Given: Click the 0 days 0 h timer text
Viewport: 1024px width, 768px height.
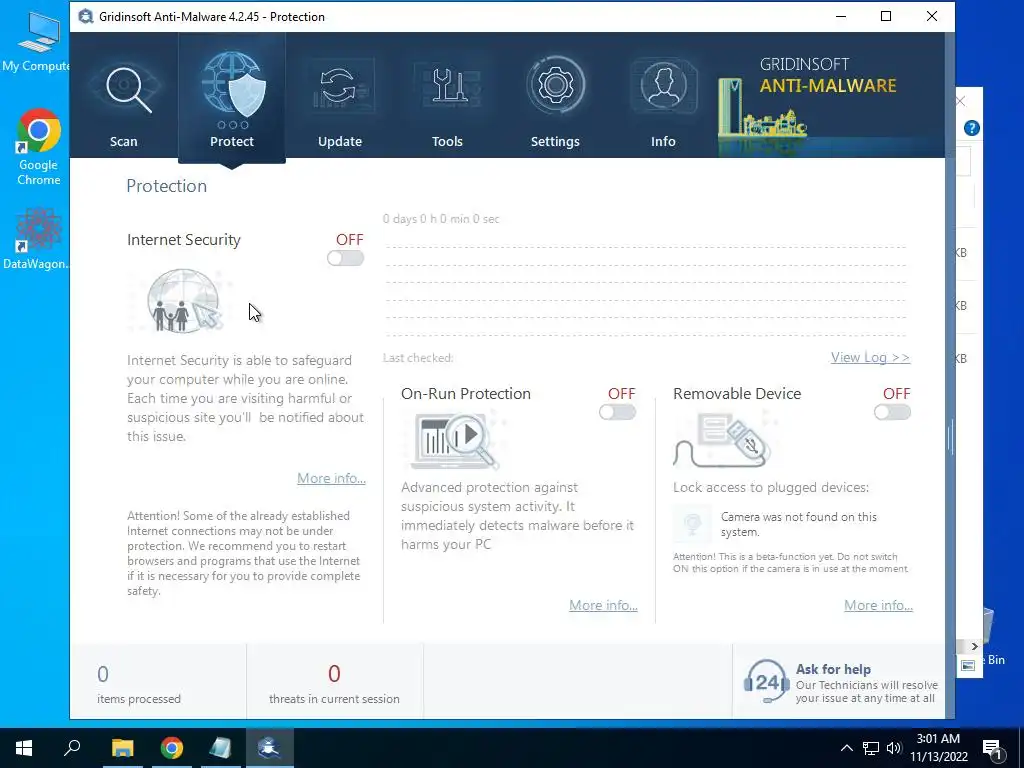Looking at the screenshot, I should (441, 219).
